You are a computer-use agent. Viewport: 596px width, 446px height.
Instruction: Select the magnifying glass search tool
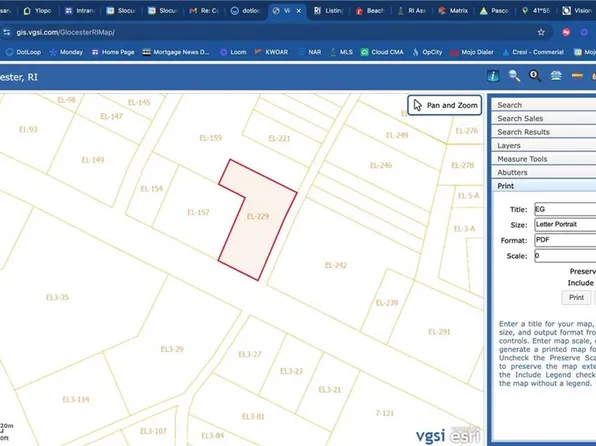tap(514, 76)
